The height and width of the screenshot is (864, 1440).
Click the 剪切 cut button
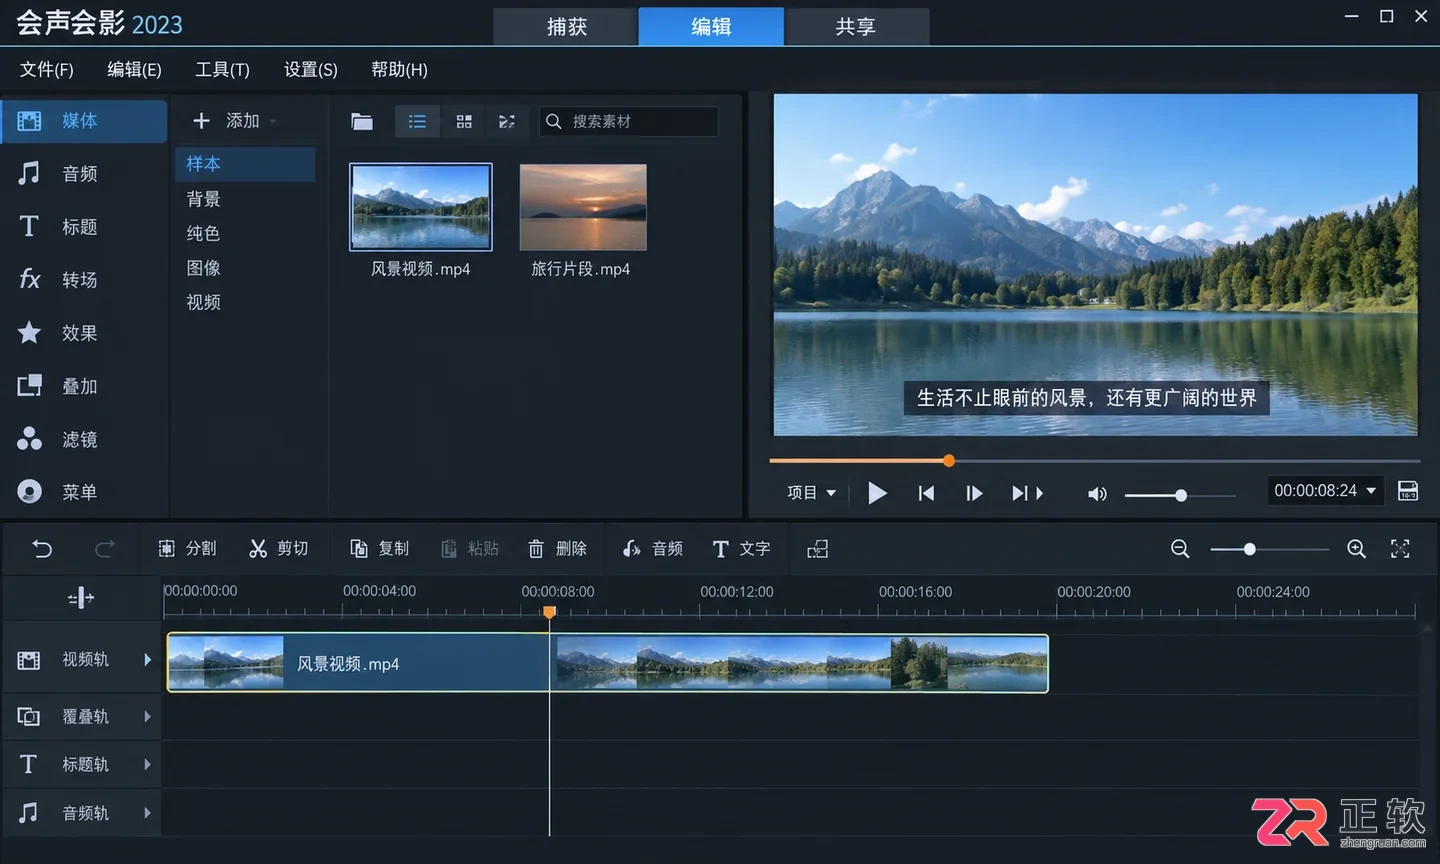click(x=279, y=549)
